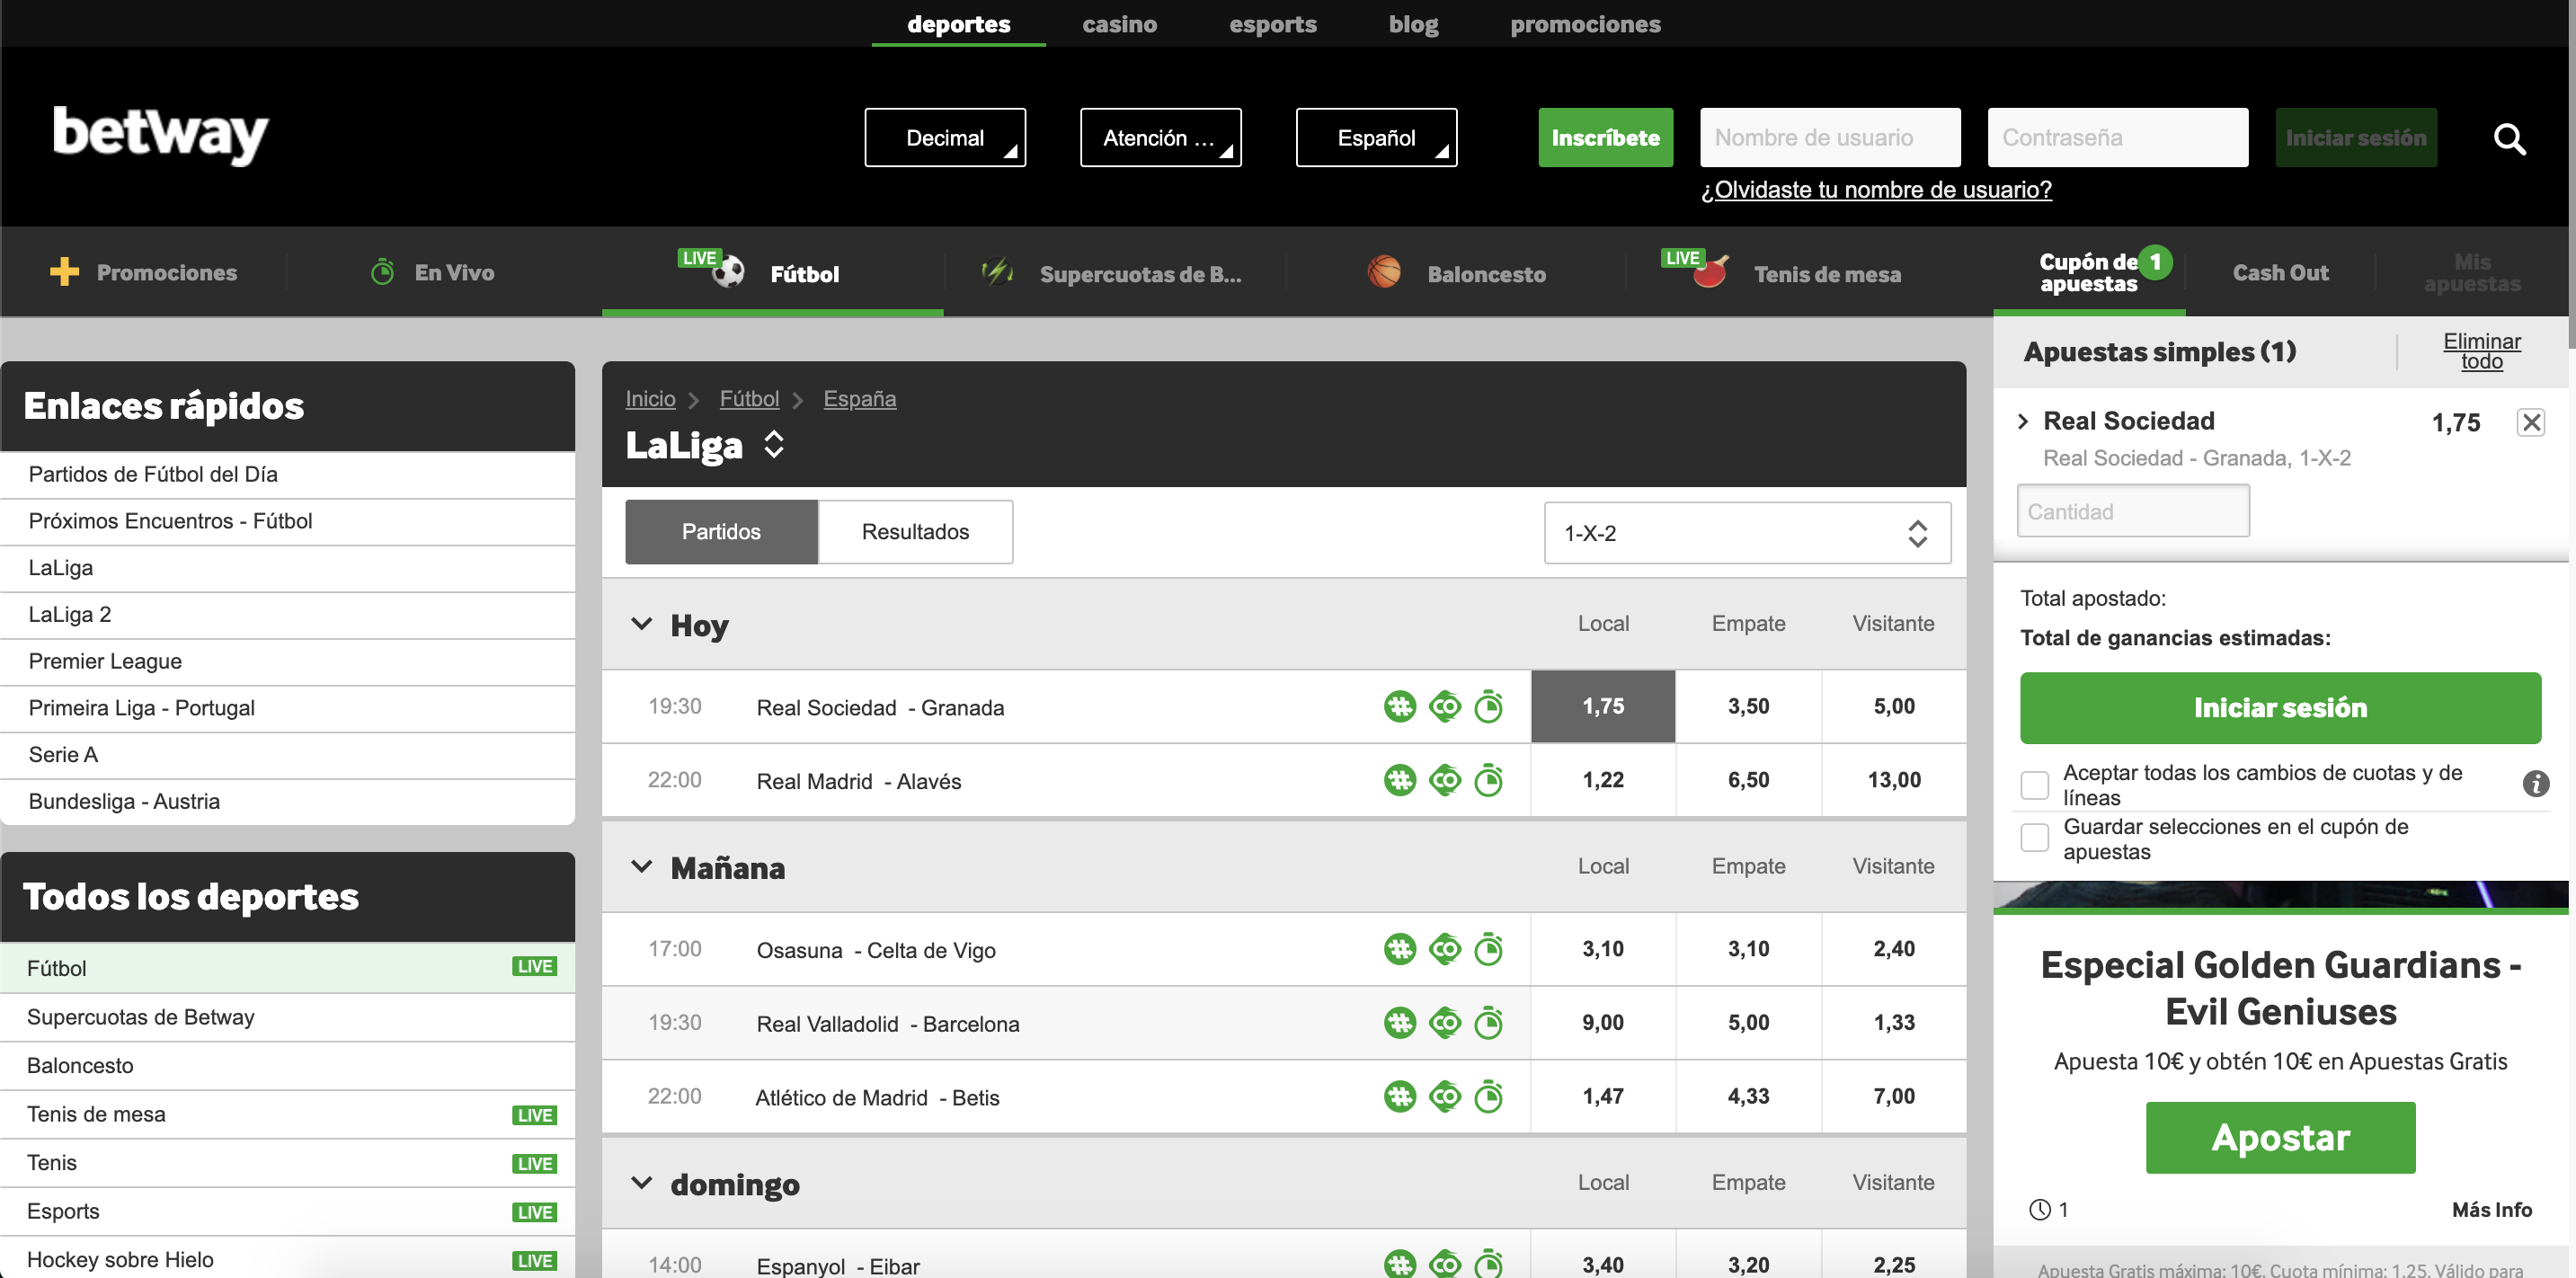Open the LaLiga league switcher arrows

click(x=774, y=444)
